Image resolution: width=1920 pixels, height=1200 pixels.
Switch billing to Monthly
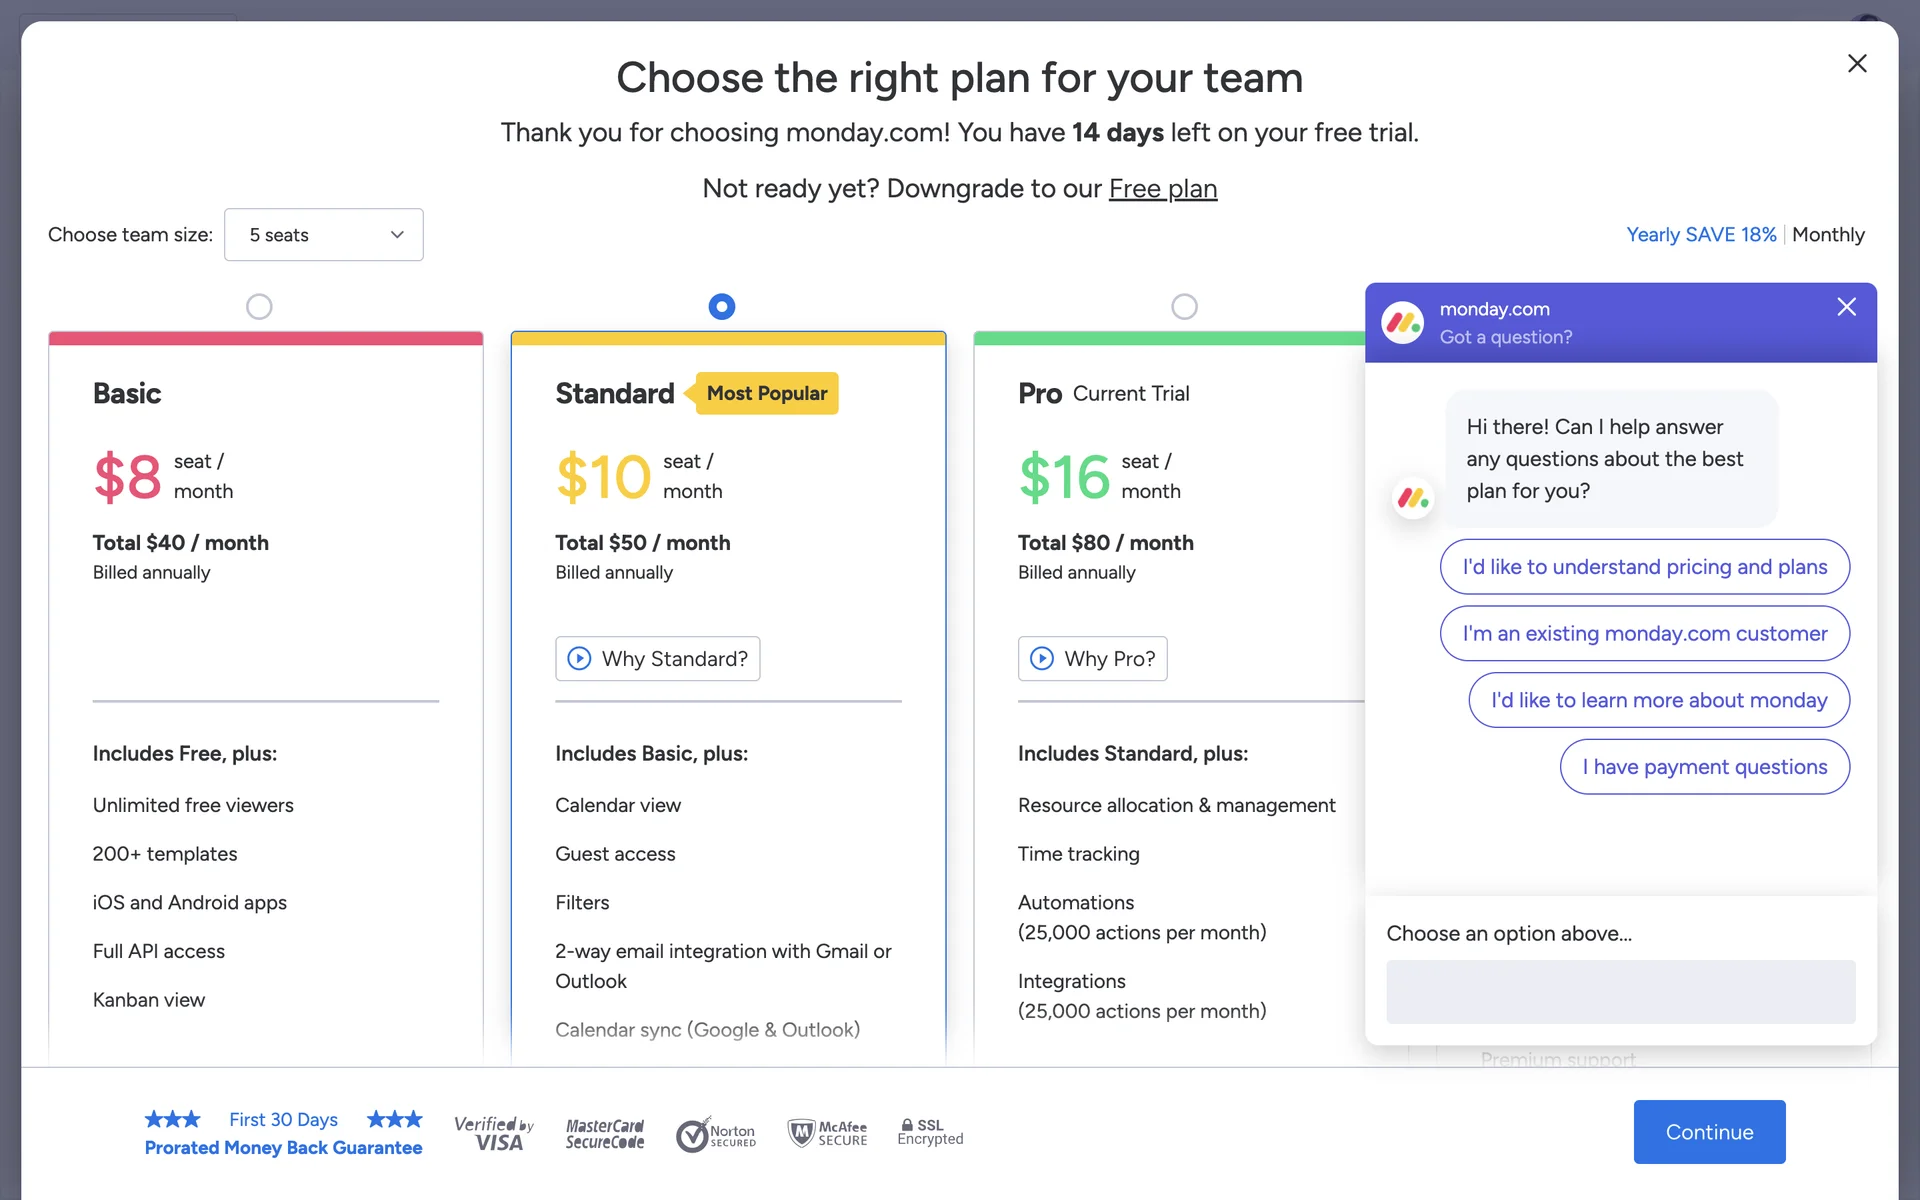pyautogui.click(x=1827, y=235)
